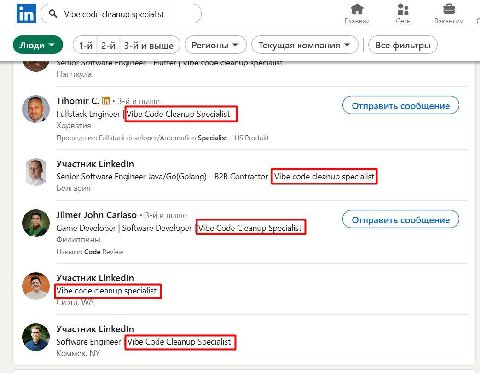The height and width of the screenshot is (373, 480).
Task: Click Jilmer John Carlaso profile photo
Action: tap(36, 223)
